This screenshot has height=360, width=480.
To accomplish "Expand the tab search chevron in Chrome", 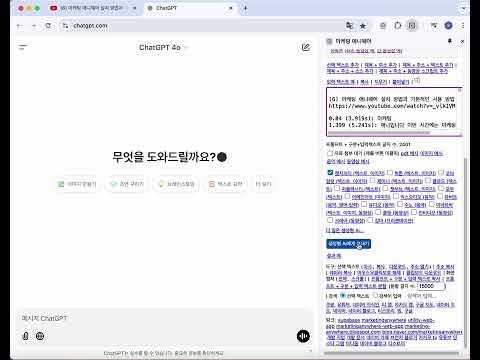I will pyautogui.click(x=464, y=8).
